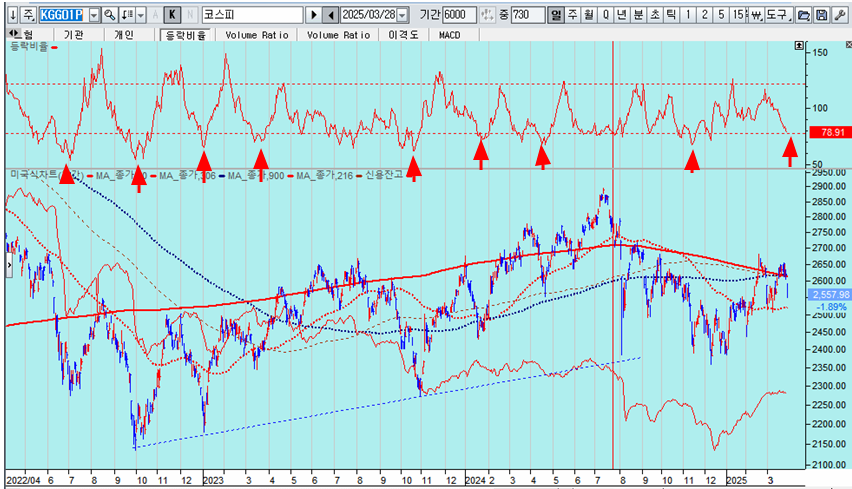Open the KGG01P symbol code dropdown
852x489 pixels.
click(93, 15)
